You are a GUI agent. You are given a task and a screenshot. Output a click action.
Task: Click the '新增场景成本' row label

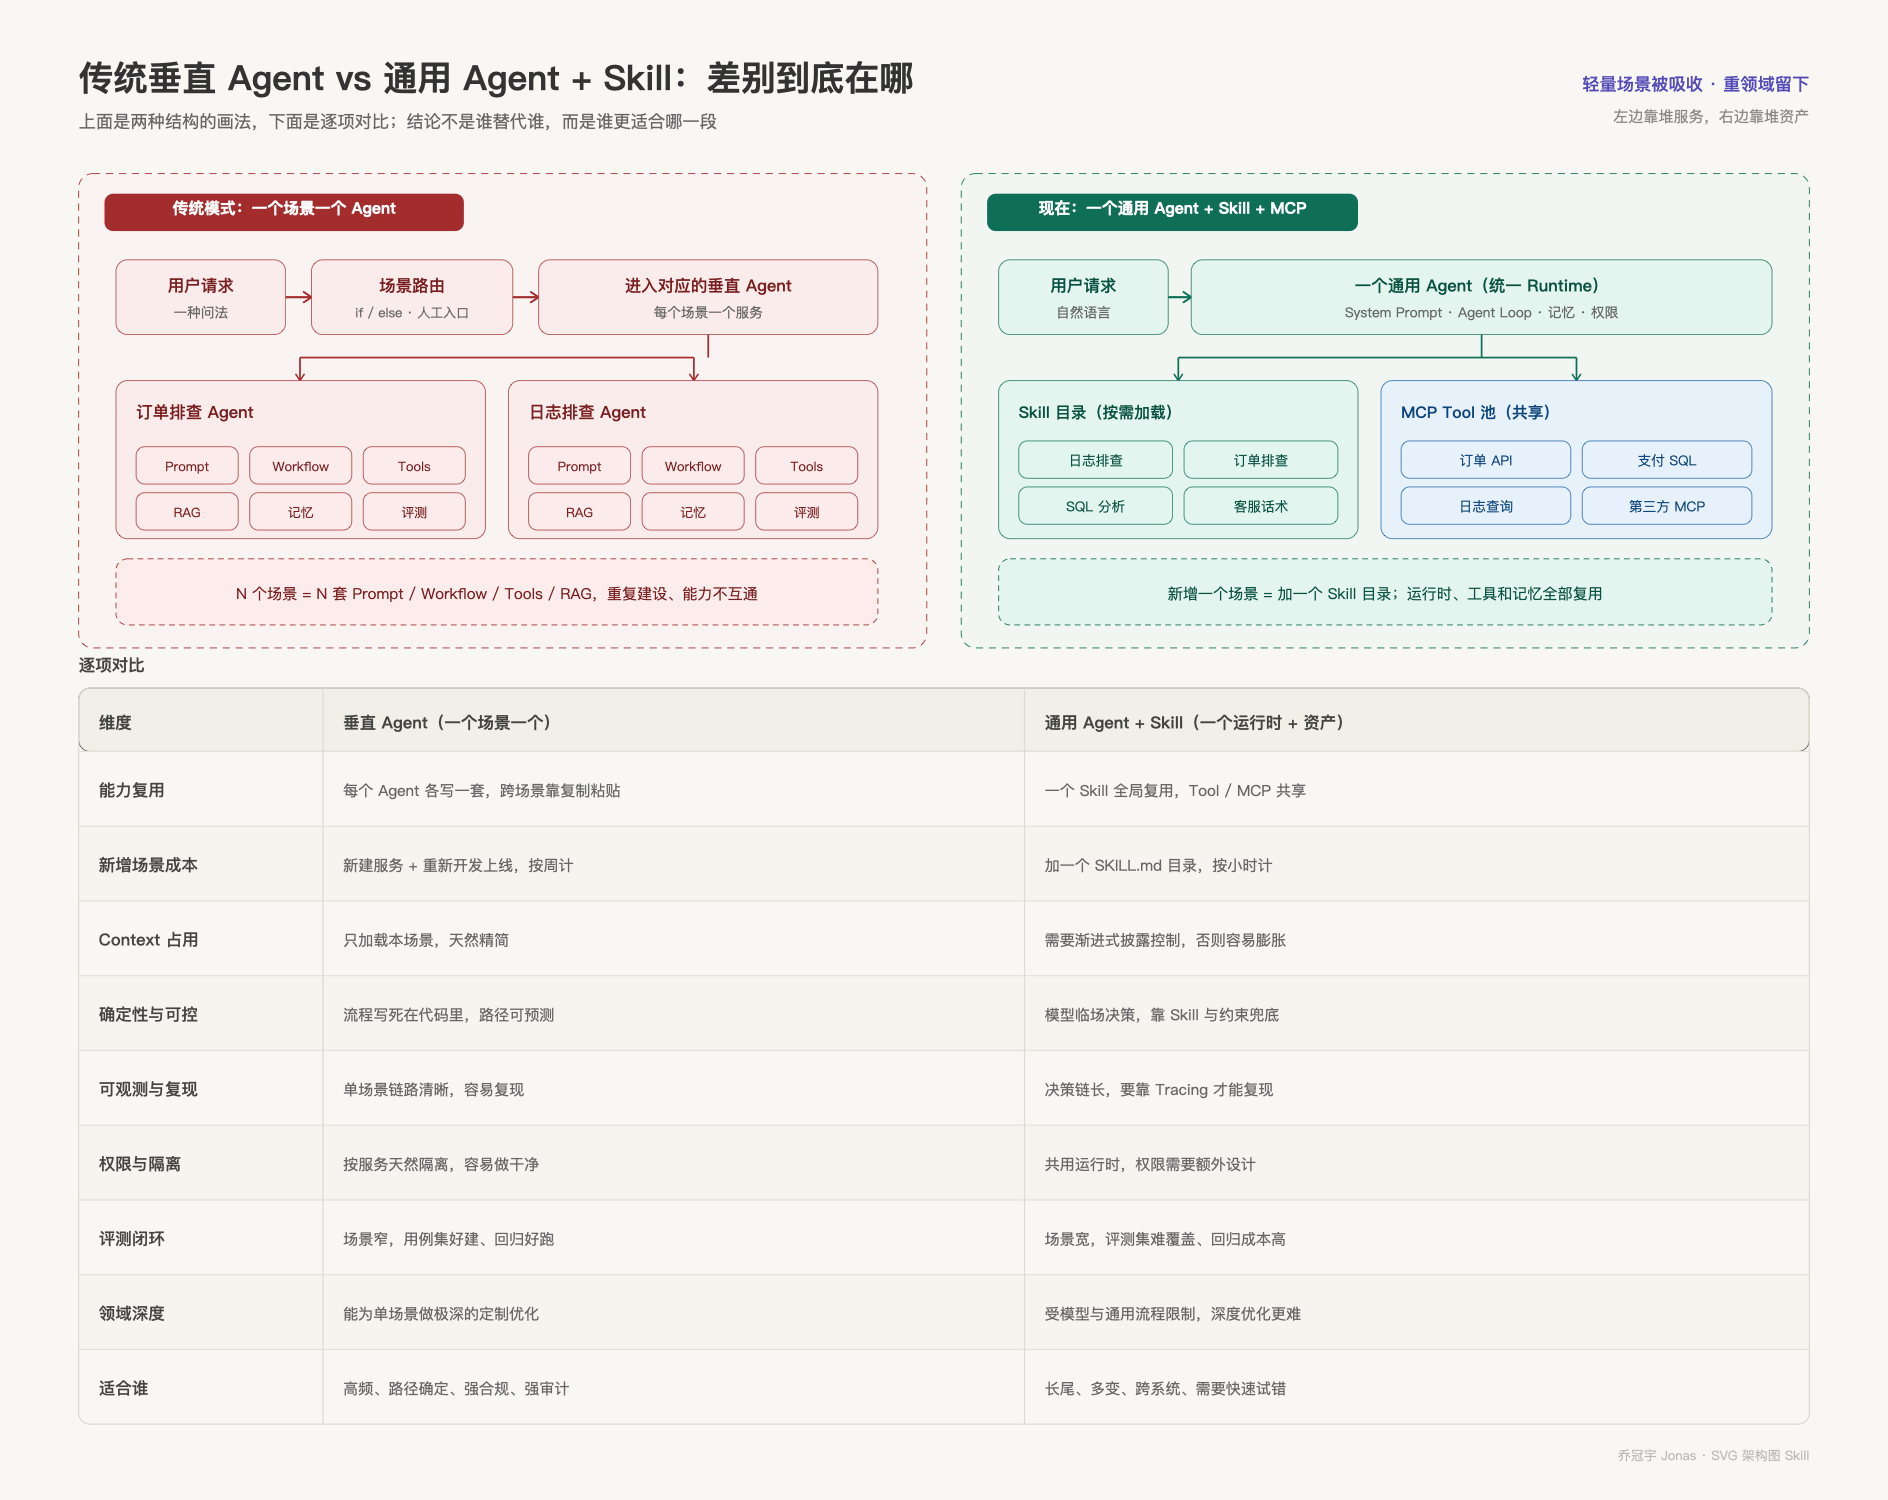coord(148,865)
